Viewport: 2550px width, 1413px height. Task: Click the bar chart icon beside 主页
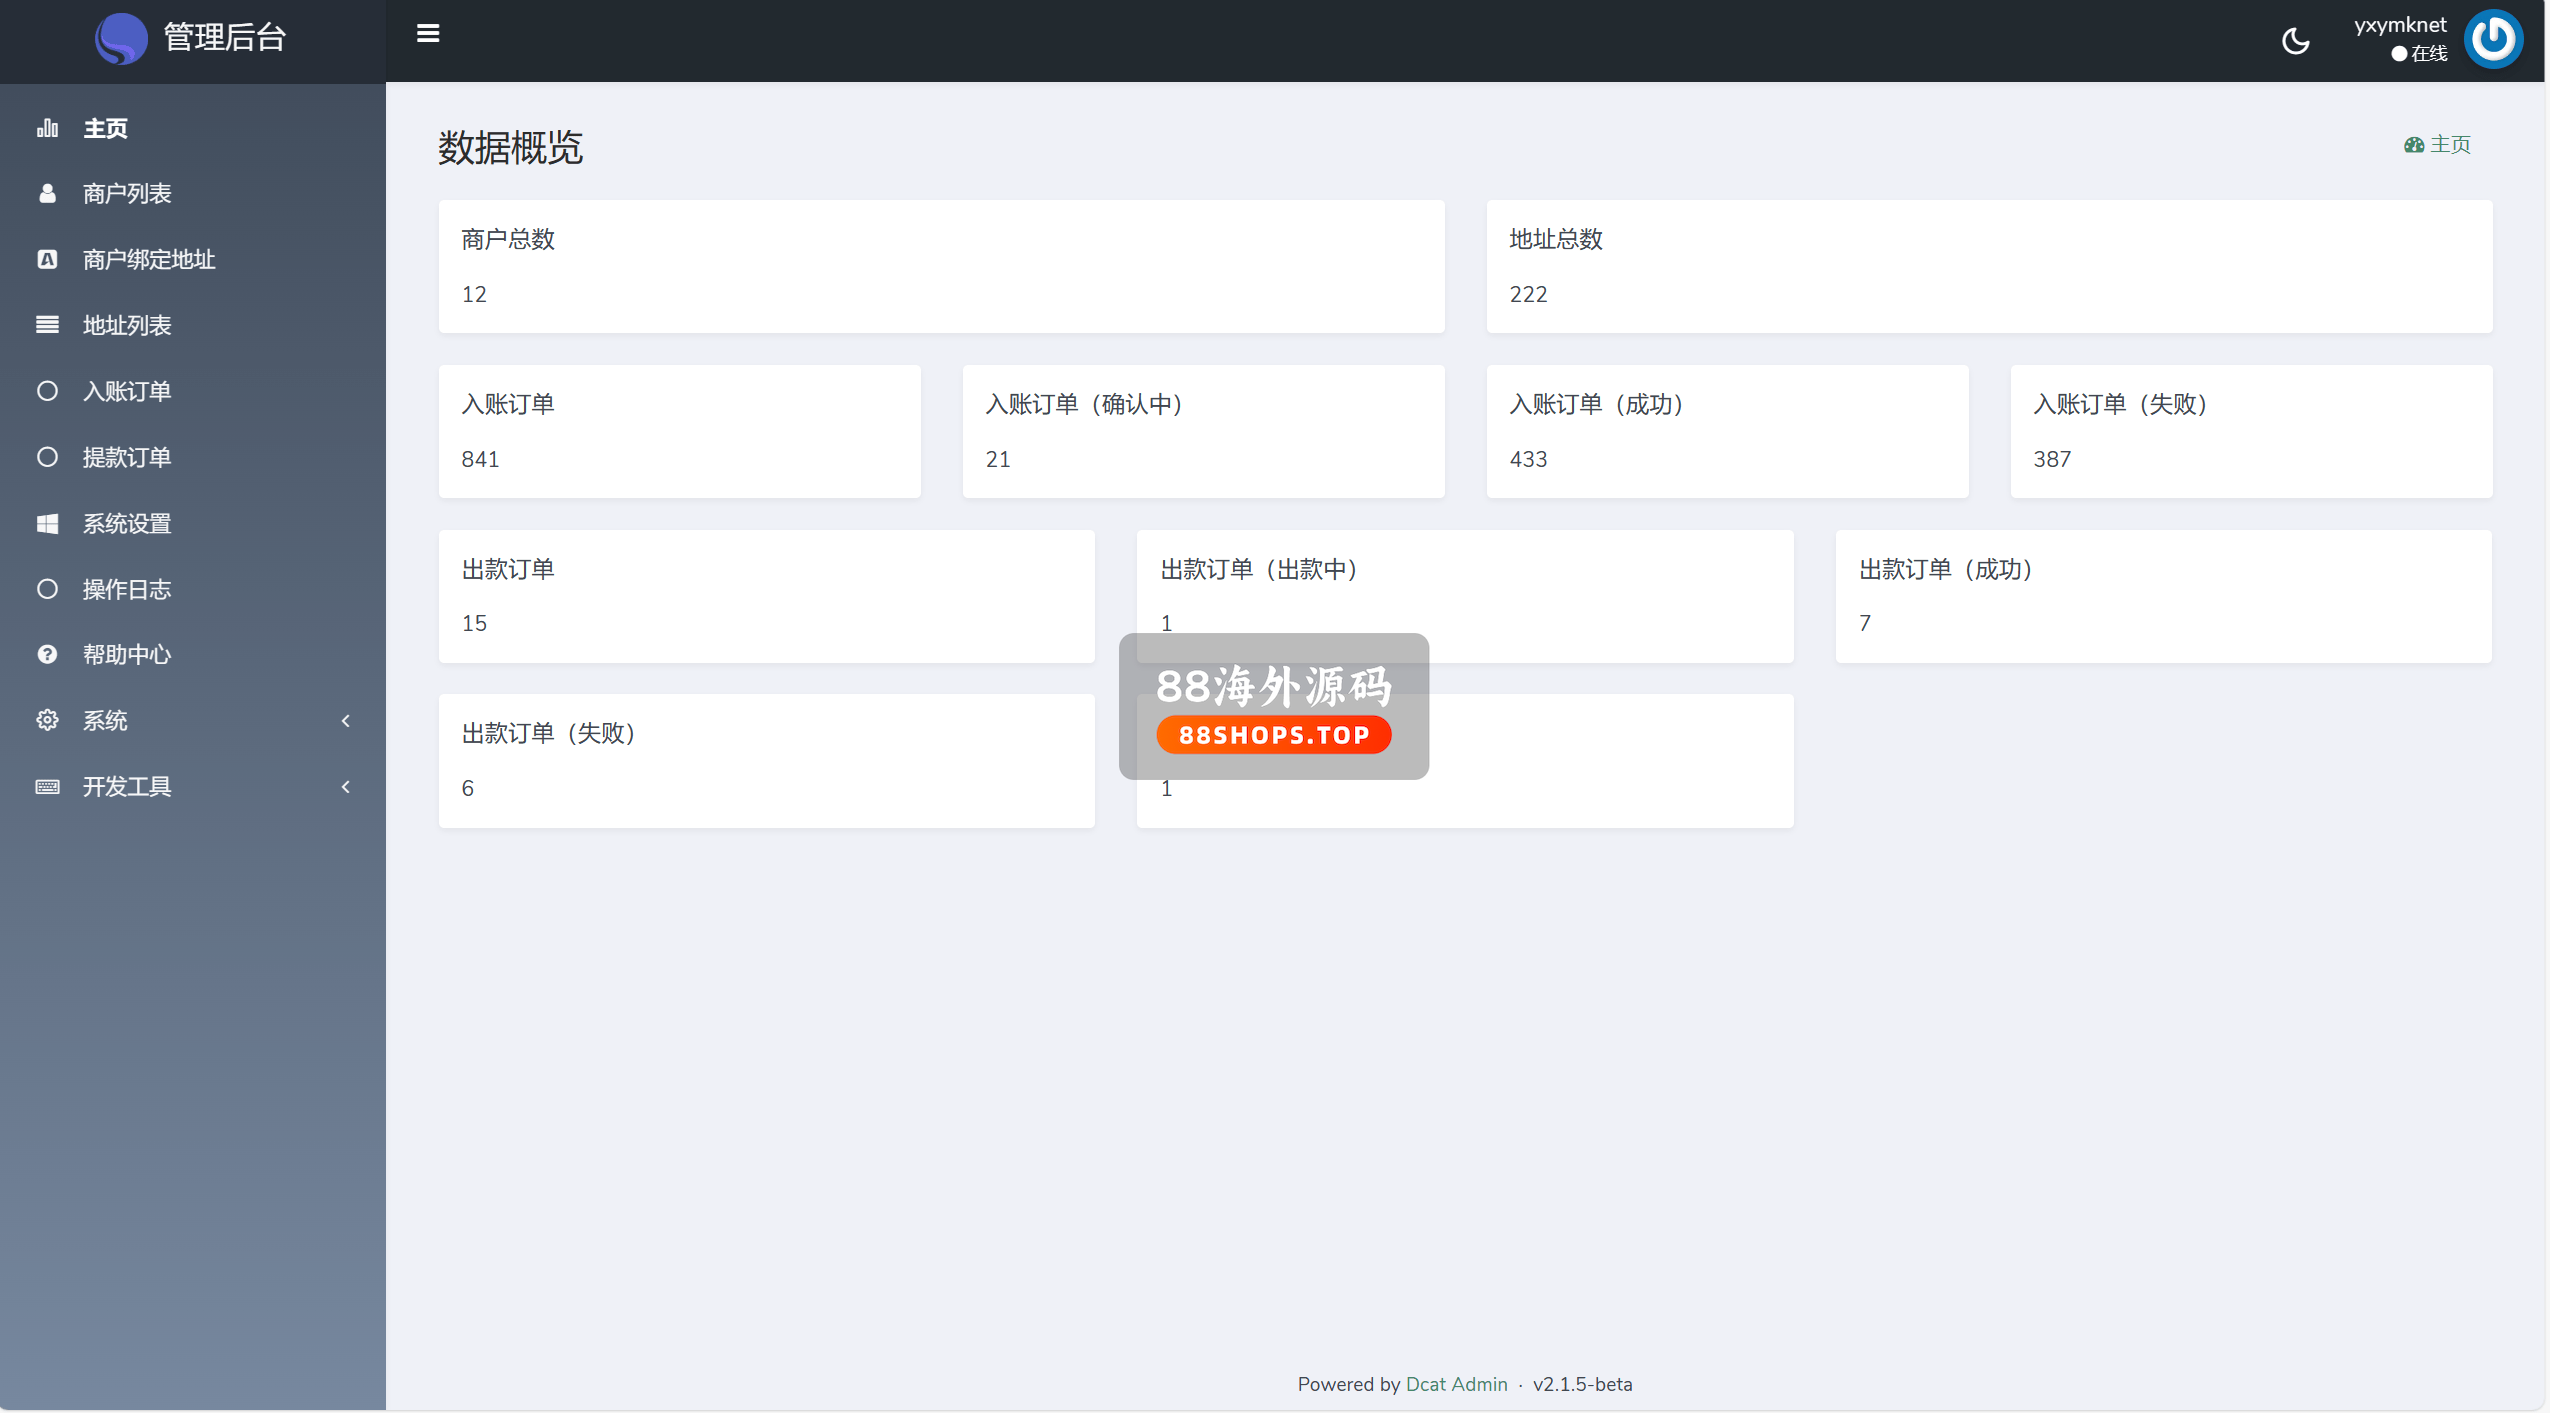tap(47, 128)
